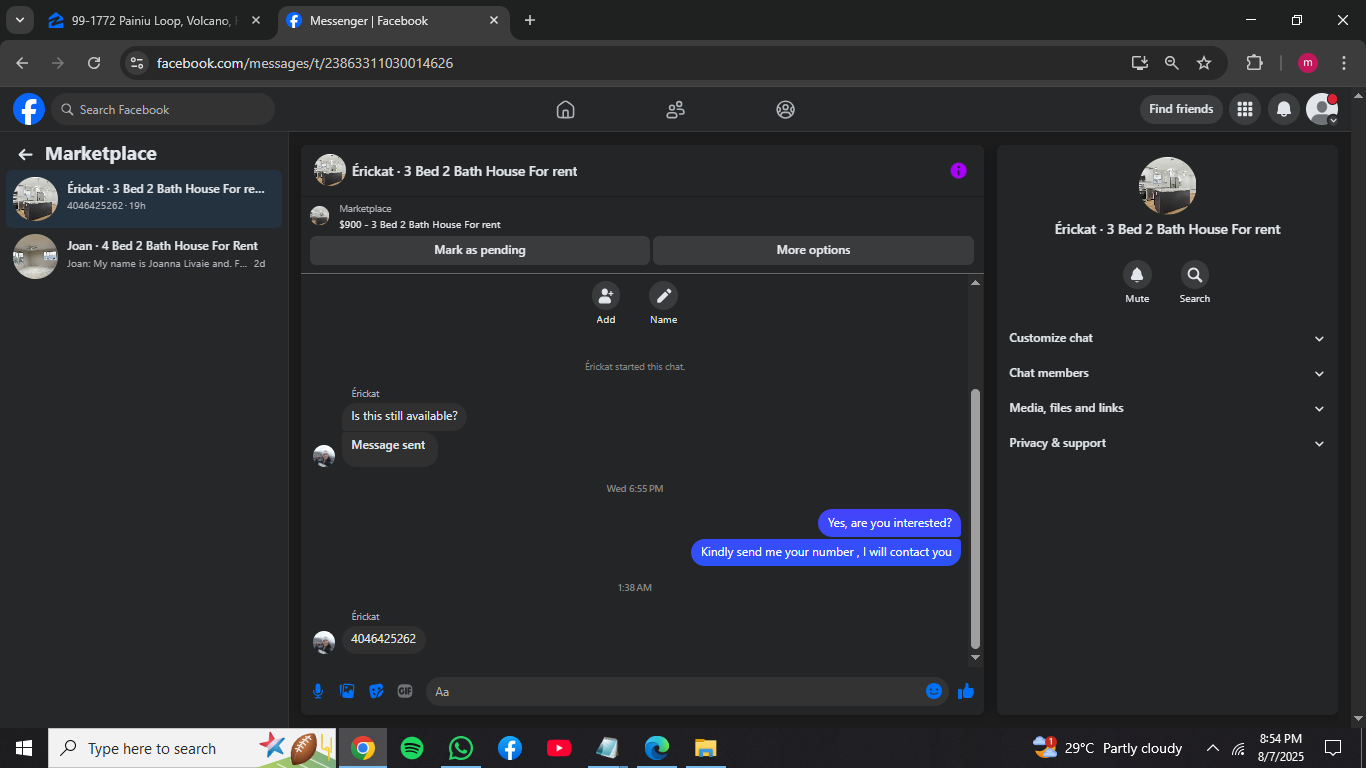Open the Friends icon in top navigation
The height and width of the screenshot is (768, 1366).
(675, 109)
